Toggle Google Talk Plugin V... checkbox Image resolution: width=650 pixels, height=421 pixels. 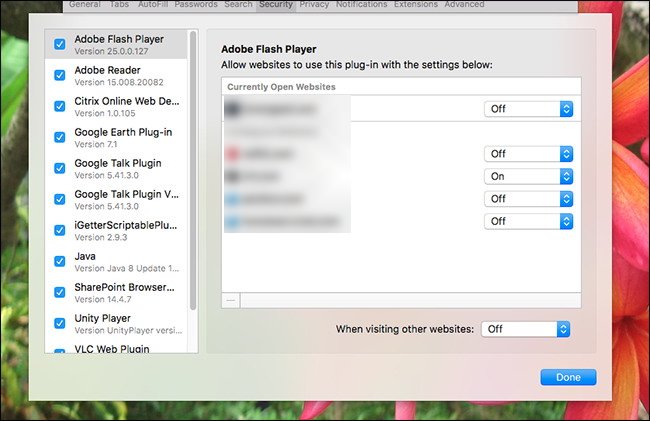click(60, 199)
